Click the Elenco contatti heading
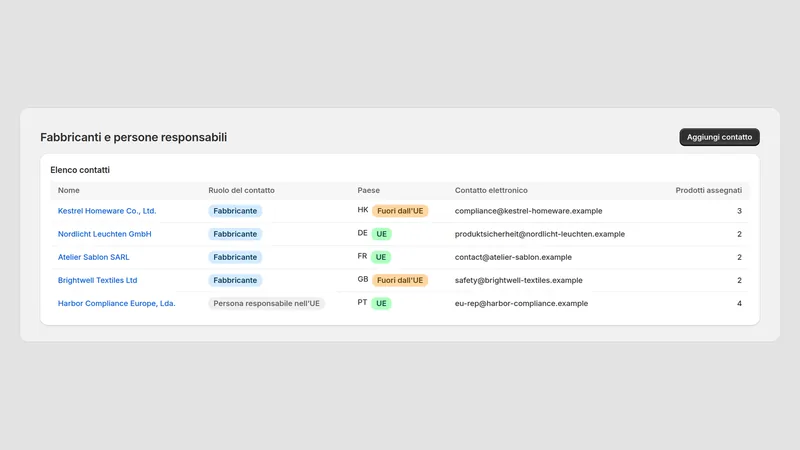Image resolution: width=800 pixels, height=450 pixels. (x=80, y=170)
